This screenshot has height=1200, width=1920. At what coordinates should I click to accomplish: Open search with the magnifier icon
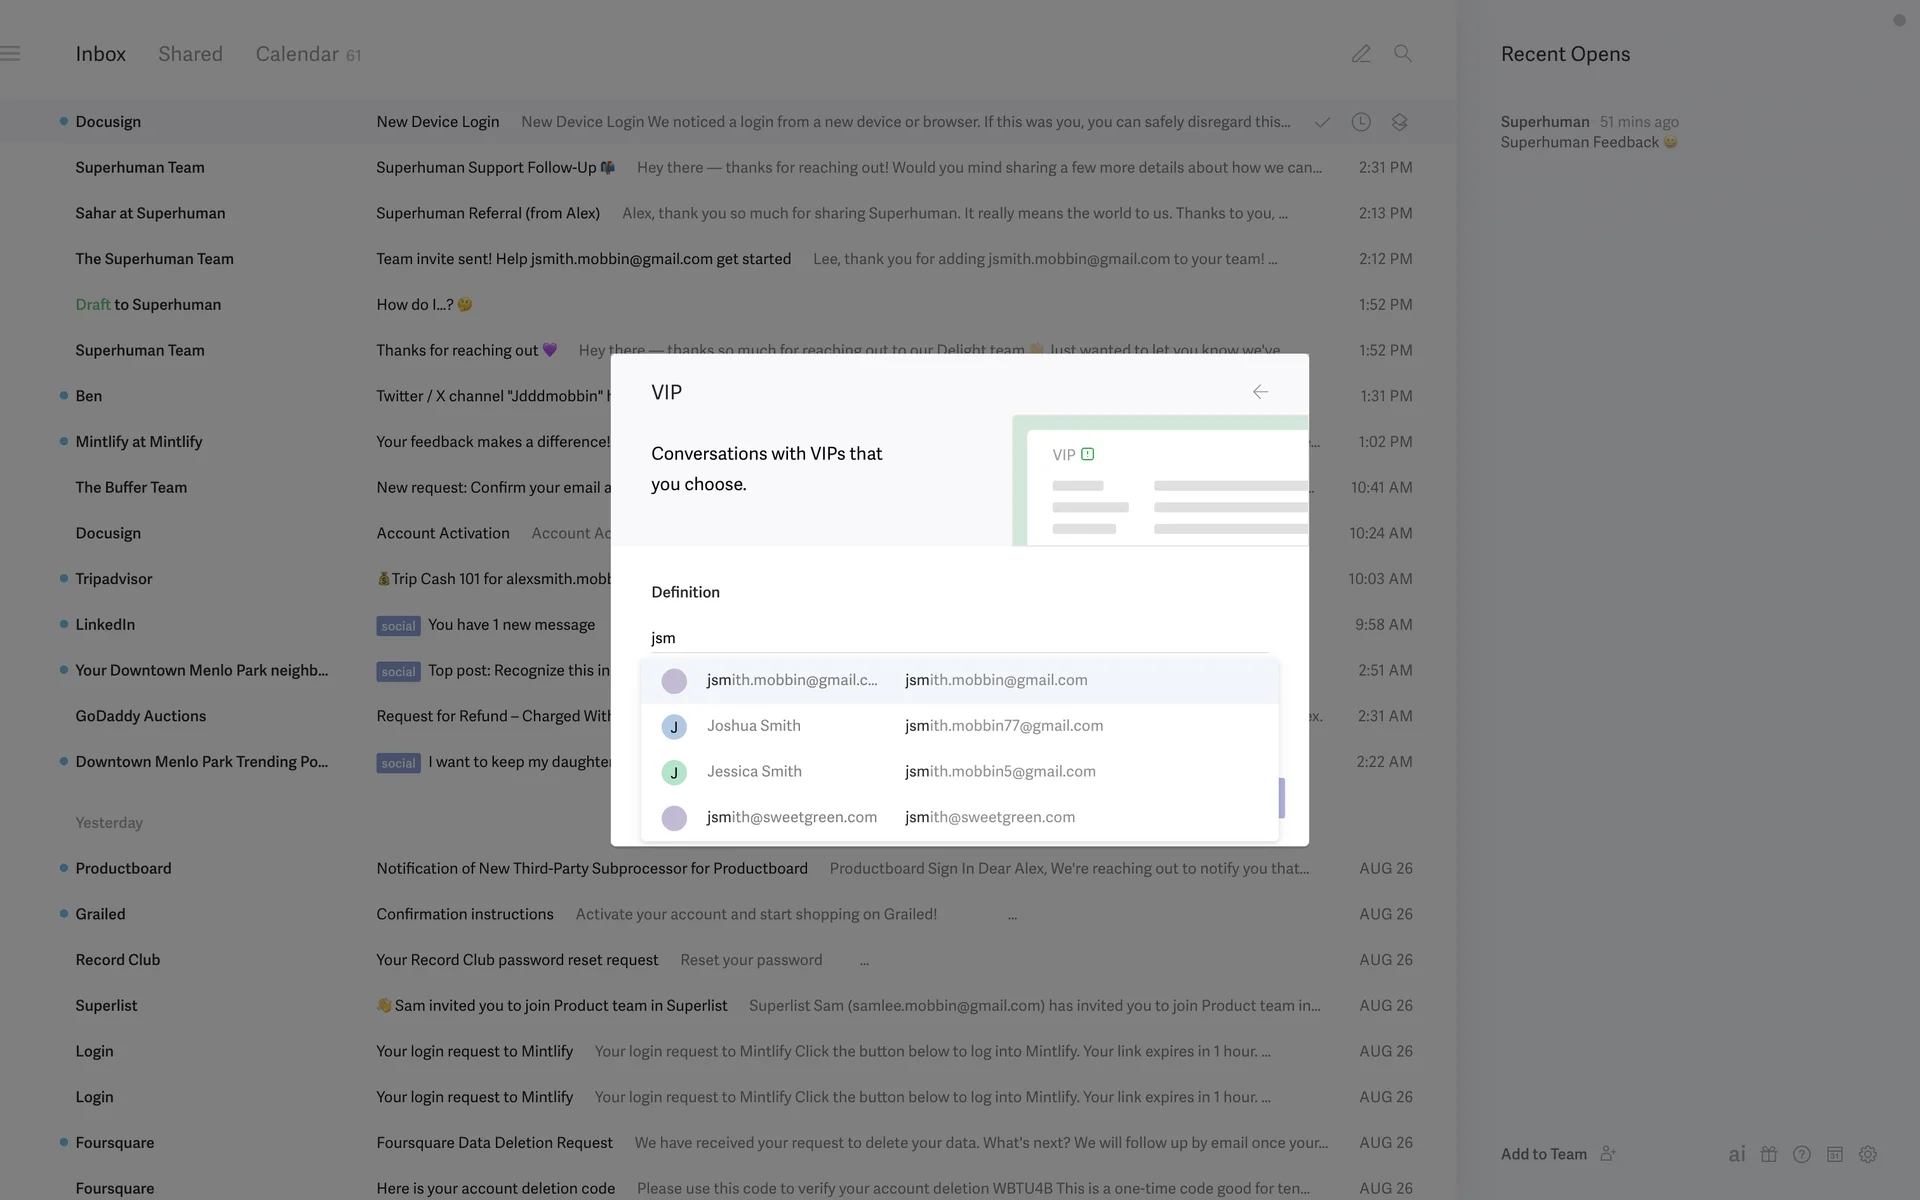(x=1402, y=54)
